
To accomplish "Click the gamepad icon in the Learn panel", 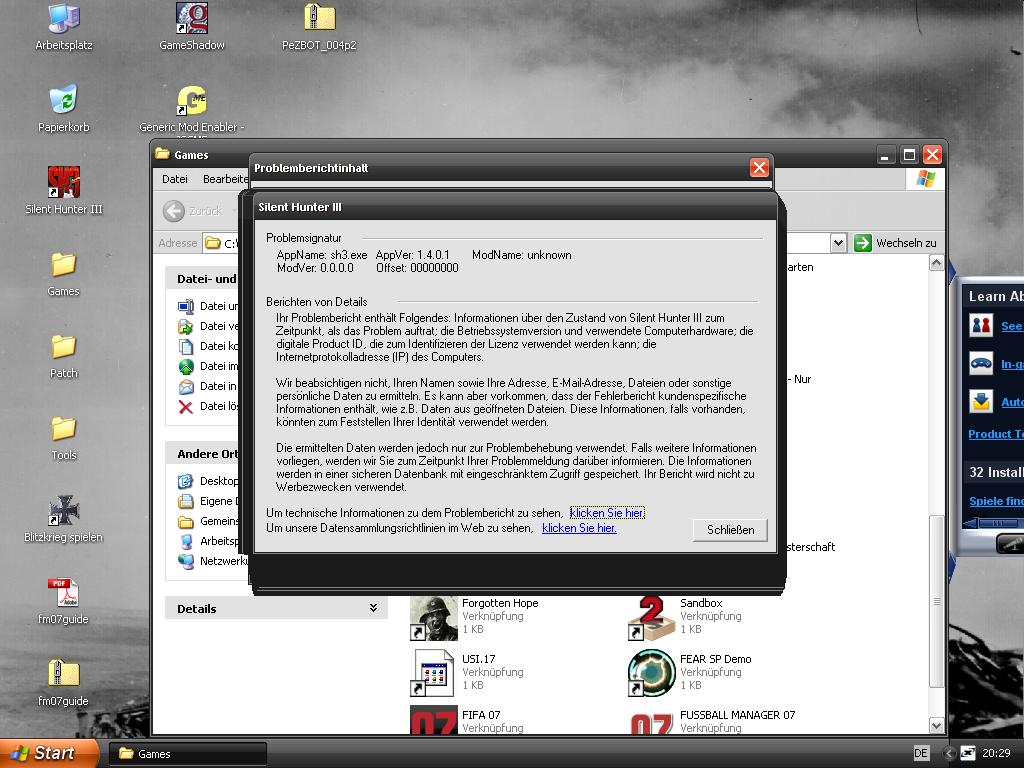I will coord(981,363).
